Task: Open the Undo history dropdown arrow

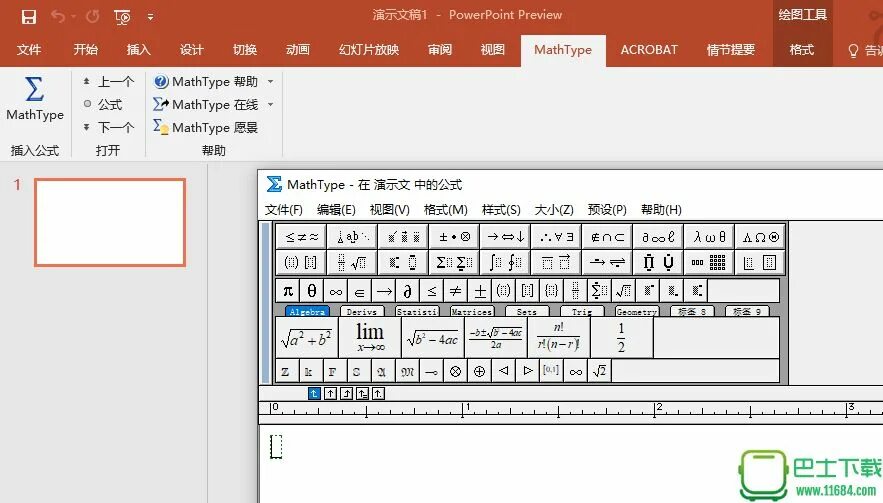Action: (73, 17)
